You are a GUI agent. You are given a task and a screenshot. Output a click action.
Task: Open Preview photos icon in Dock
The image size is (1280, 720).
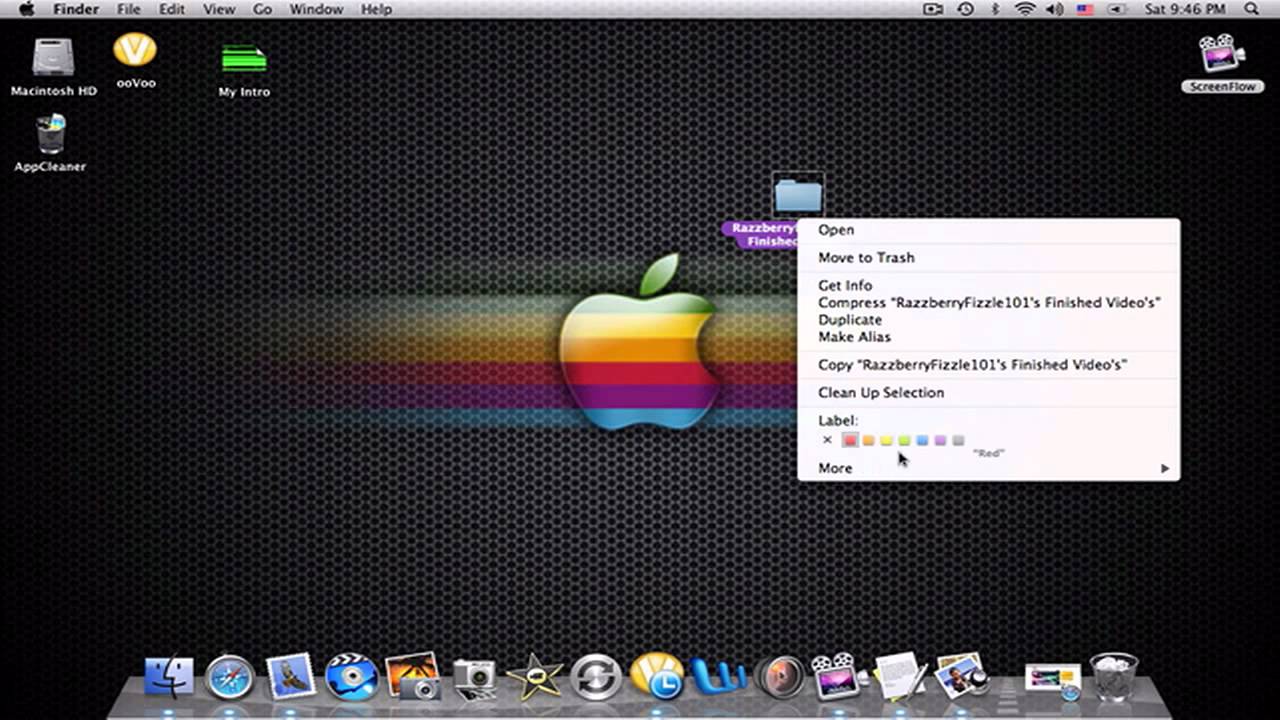[960, 676]
